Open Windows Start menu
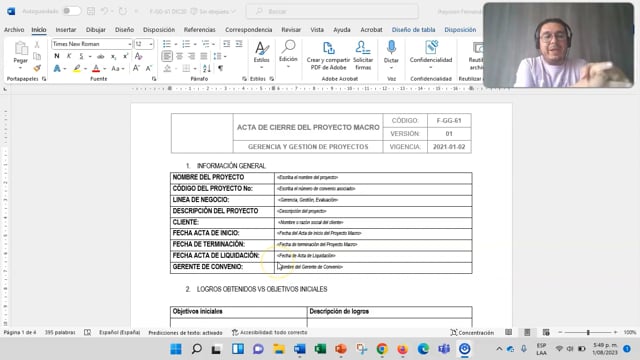Screen dimensions: 640x360 (176, 349)
